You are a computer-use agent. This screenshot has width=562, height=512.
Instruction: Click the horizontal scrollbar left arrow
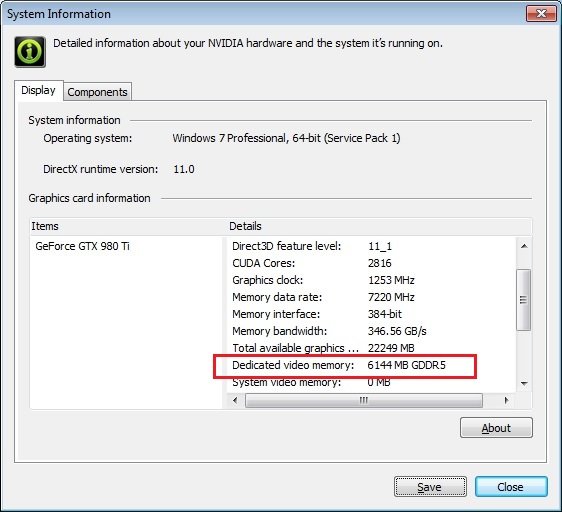point(235,400)
